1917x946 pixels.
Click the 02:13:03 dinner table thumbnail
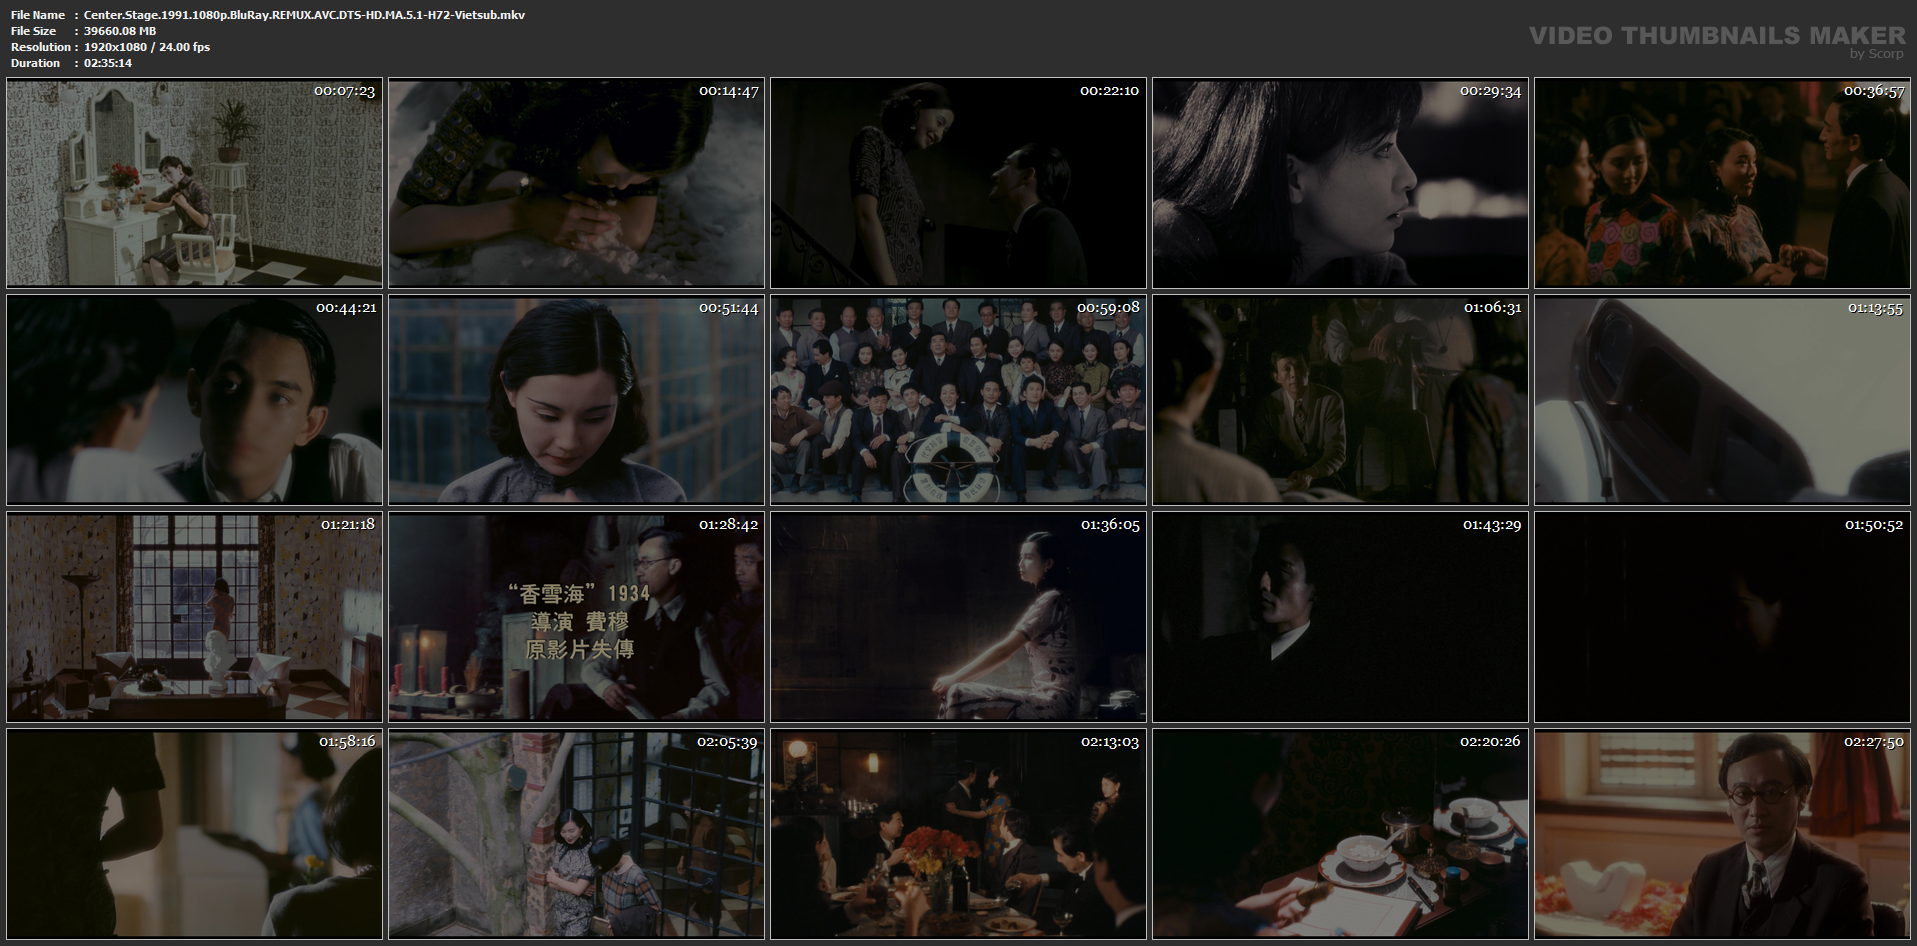point(958,834)
